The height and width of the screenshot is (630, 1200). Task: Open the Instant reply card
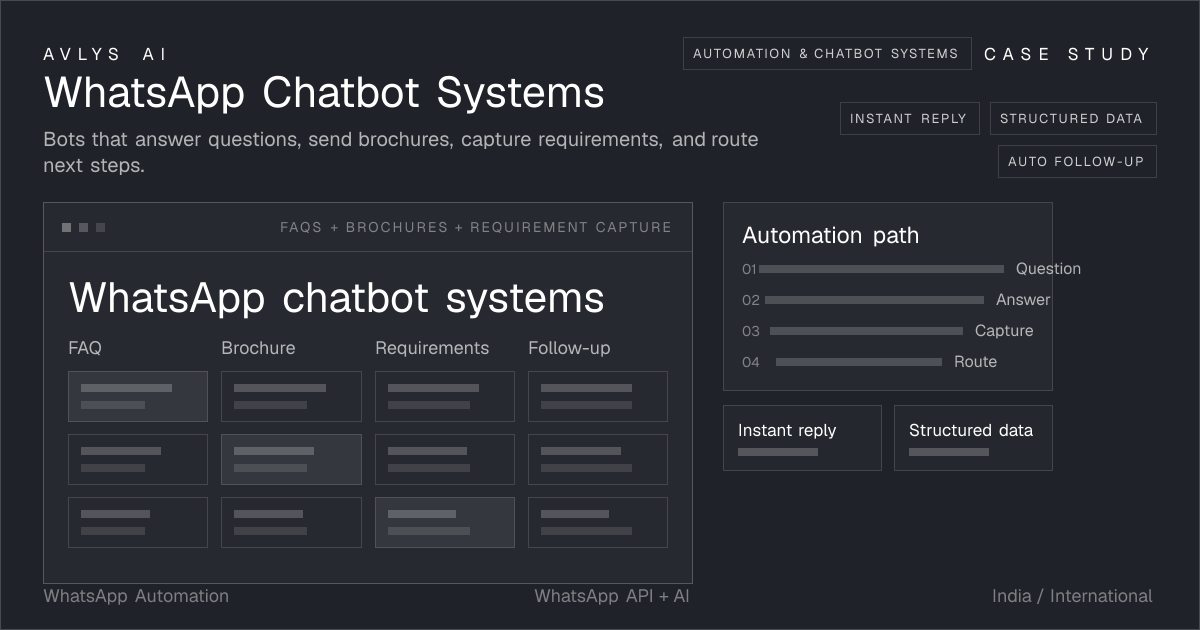(802, 438)
